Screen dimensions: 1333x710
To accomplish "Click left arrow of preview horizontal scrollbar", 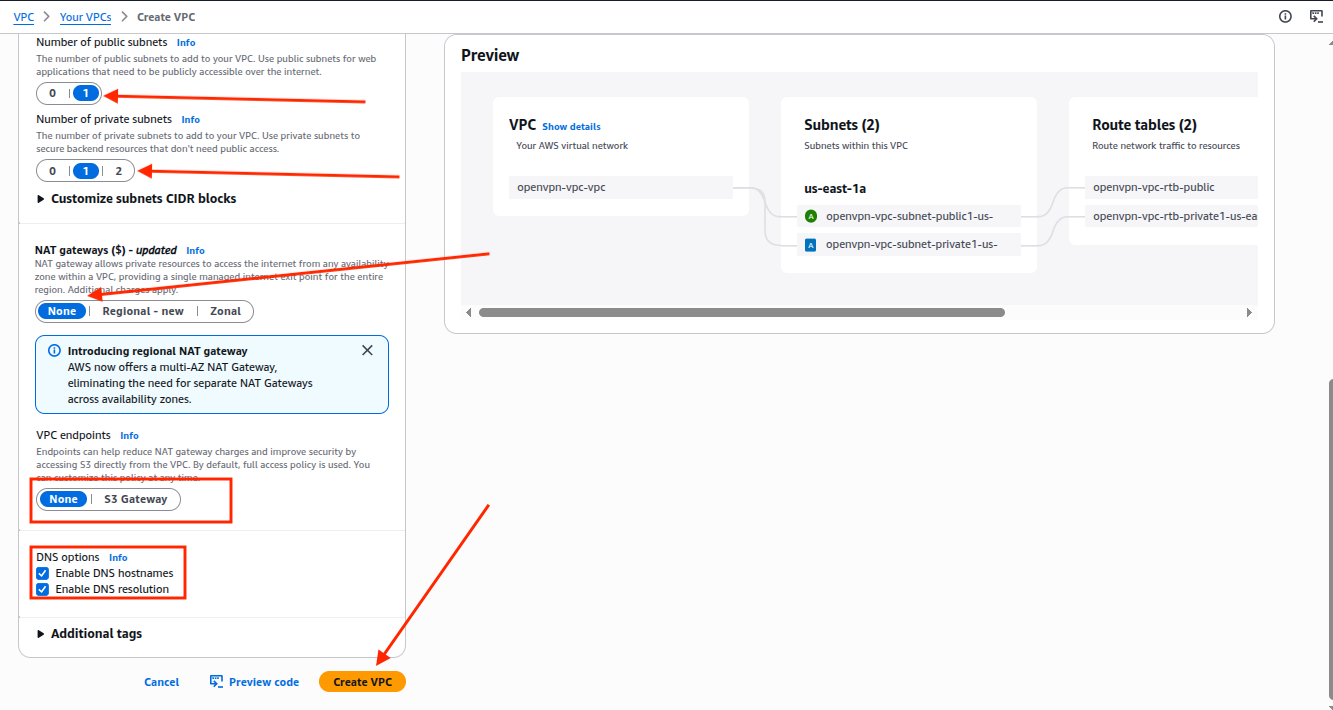I will click(x=470, y=313).
